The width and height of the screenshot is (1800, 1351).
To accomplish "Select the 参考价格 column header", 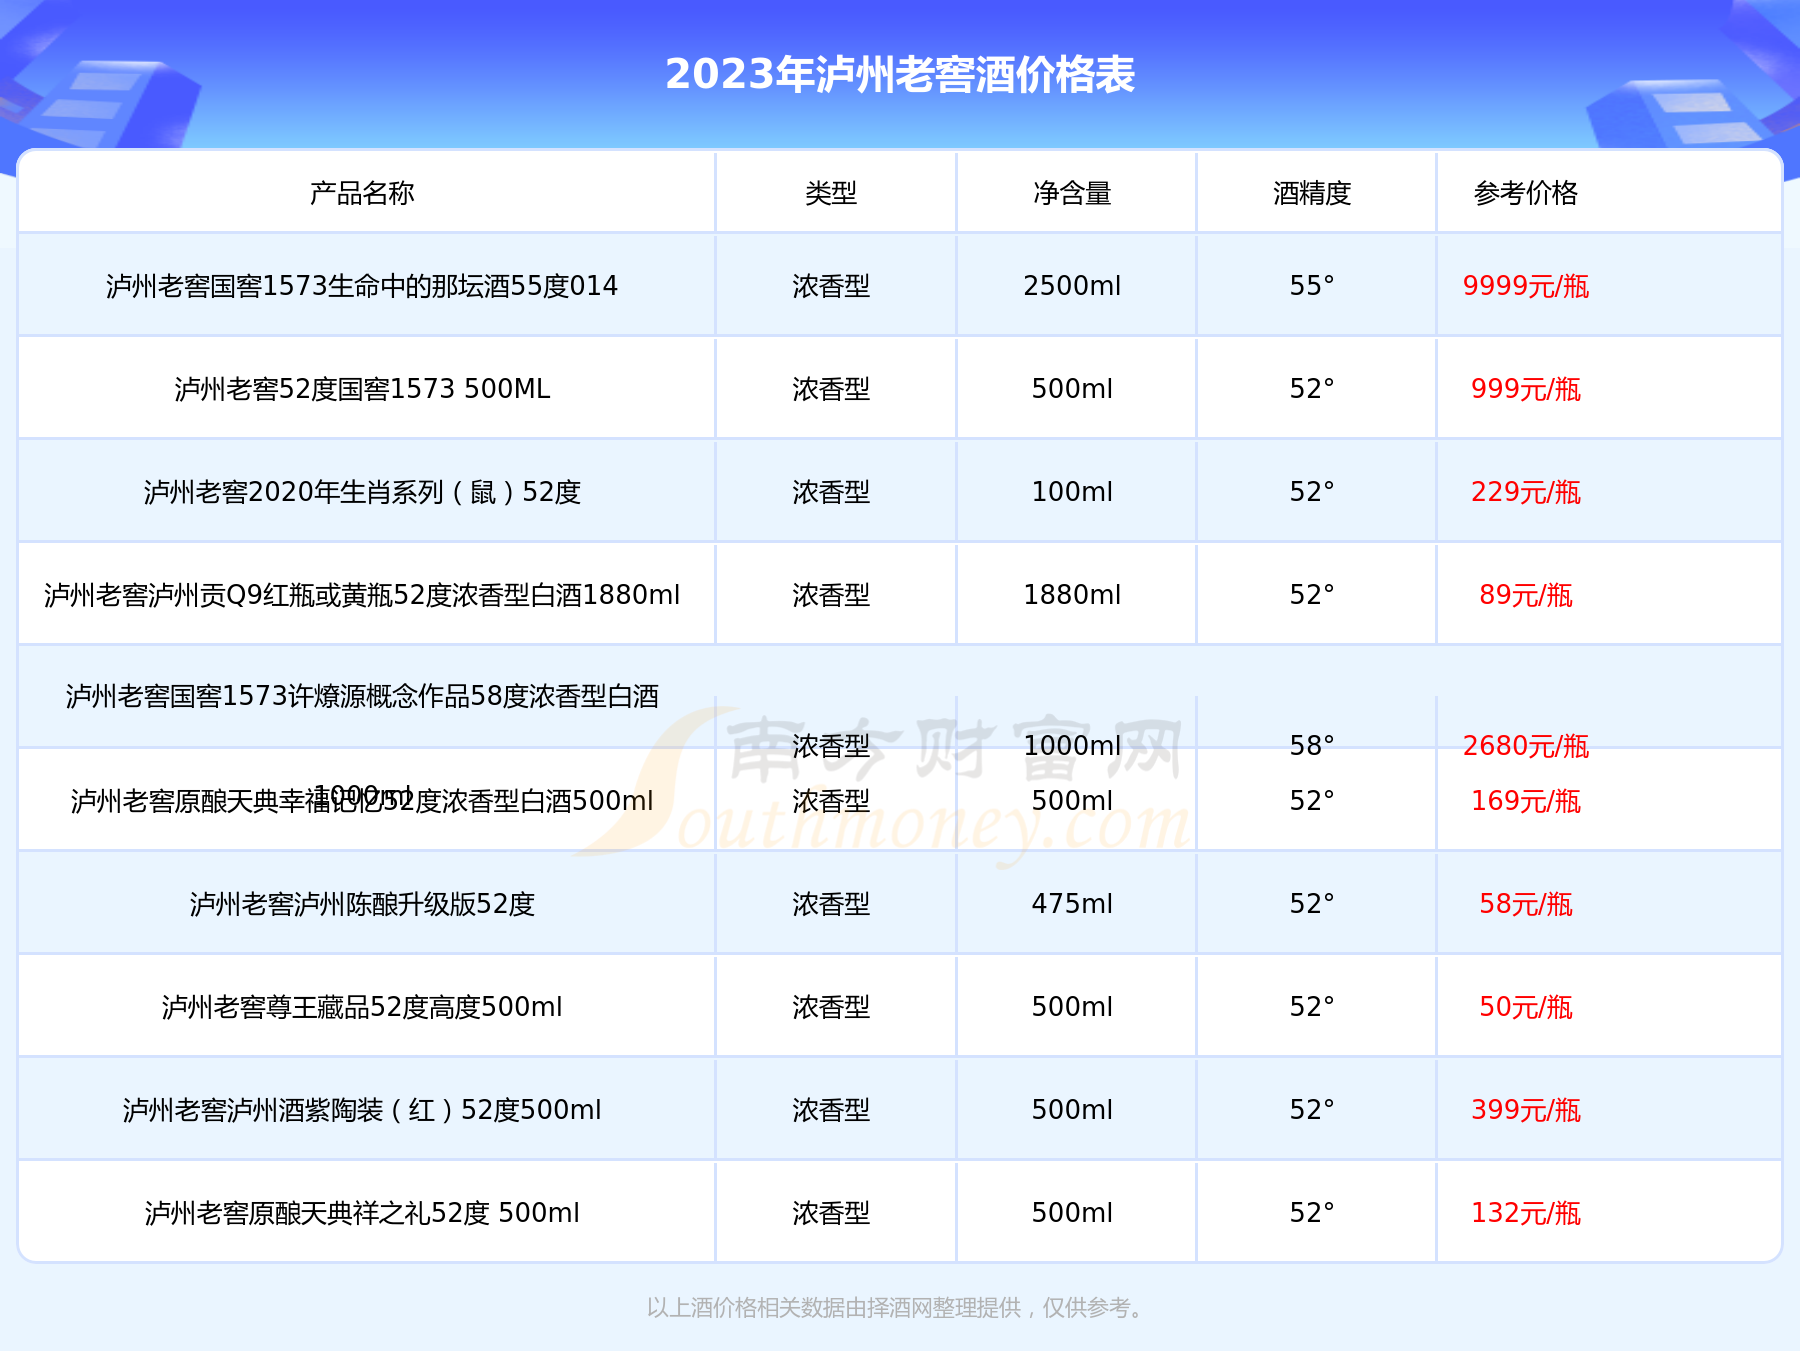I will click(x=1526, y=193).
